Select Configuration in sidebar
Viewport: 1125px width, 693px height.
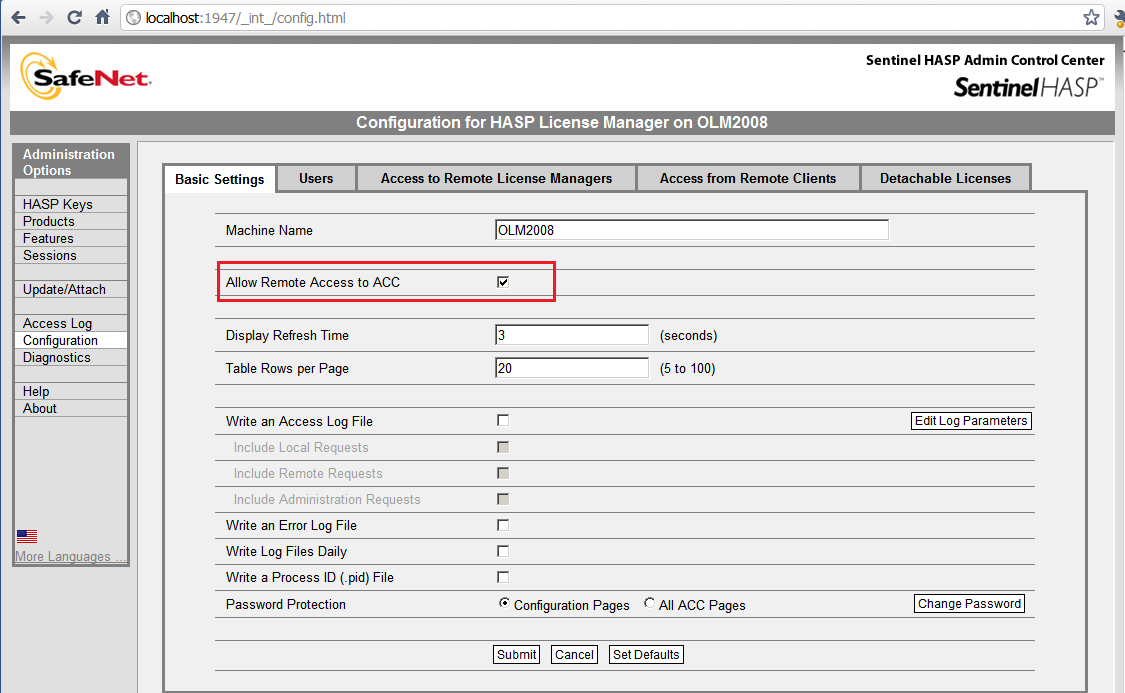point(70,340)
